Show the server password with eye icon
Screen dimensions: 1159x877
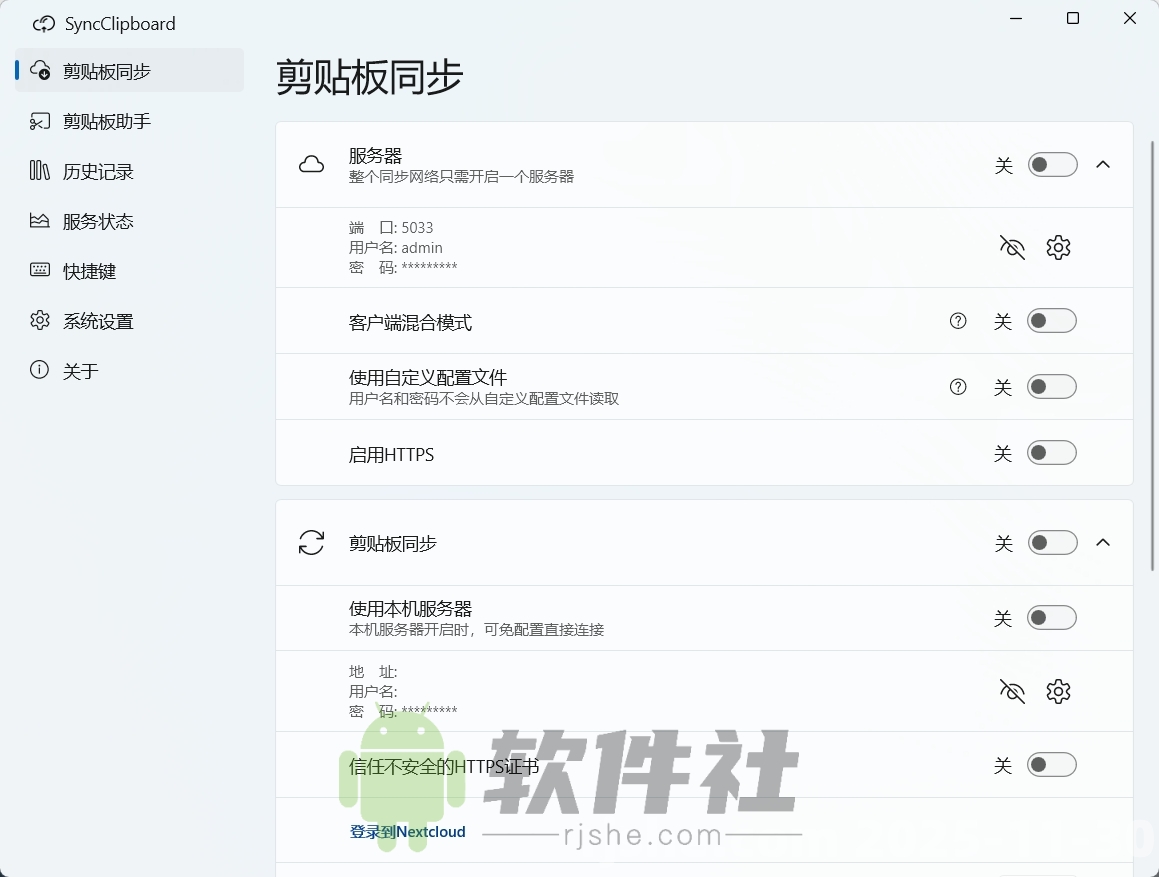(1011, 247)
